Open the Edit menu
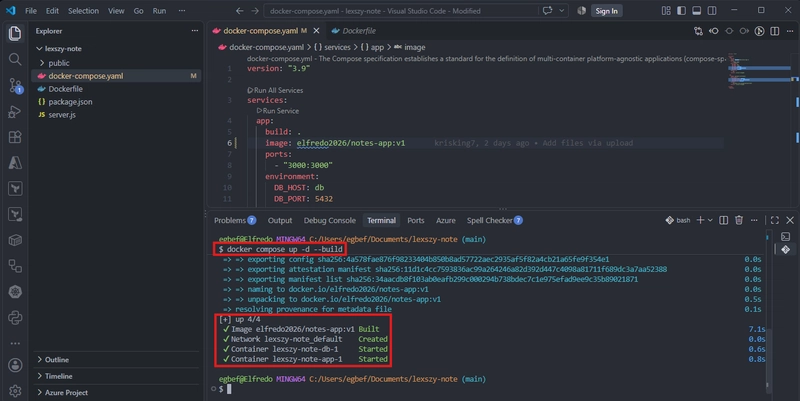 (x=52, y=11)
